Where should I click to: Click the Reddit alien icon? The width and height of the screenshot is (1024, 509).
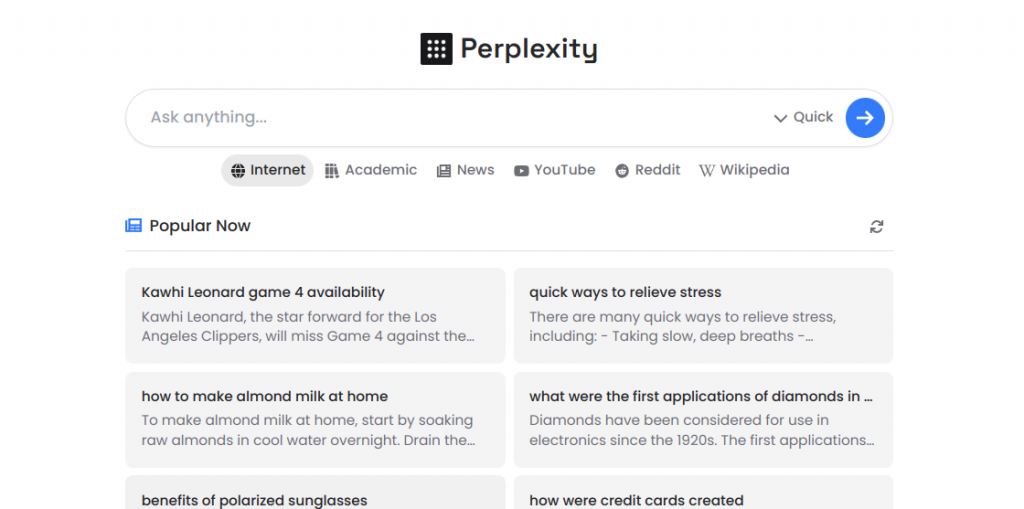(622, 171)
